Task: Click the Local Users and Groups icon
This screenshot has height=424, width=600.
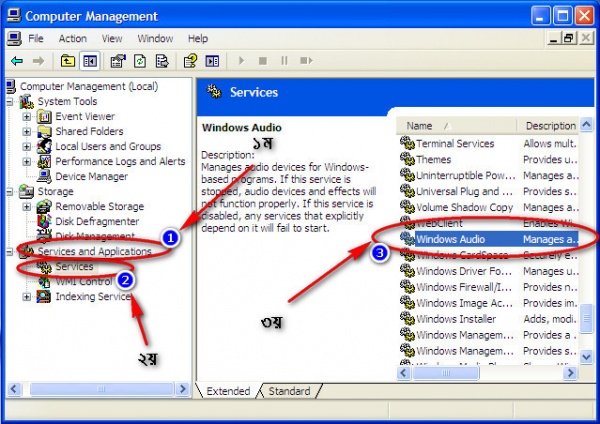Action: pos(44,146)
